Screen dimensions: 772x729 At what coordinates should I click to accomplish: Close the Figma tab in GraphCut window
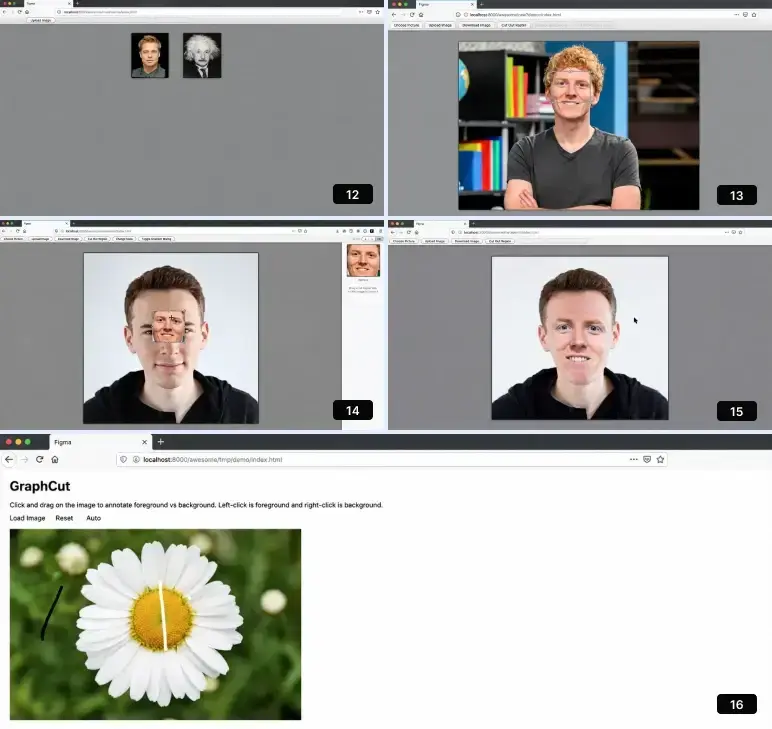click(144, 442)
